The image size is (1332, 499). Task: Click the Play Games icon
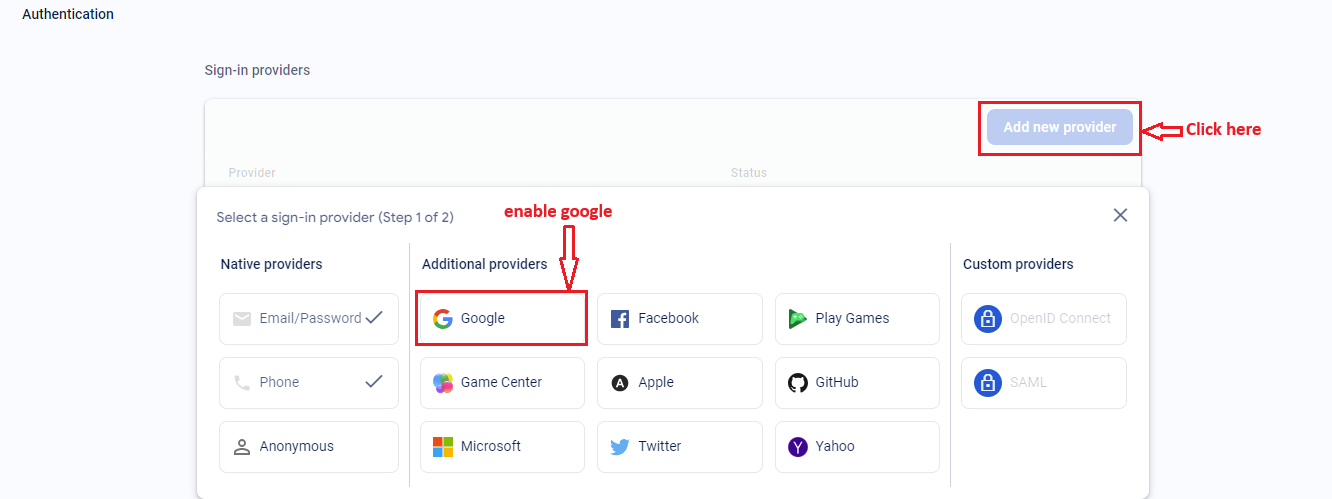coord(797,319)
